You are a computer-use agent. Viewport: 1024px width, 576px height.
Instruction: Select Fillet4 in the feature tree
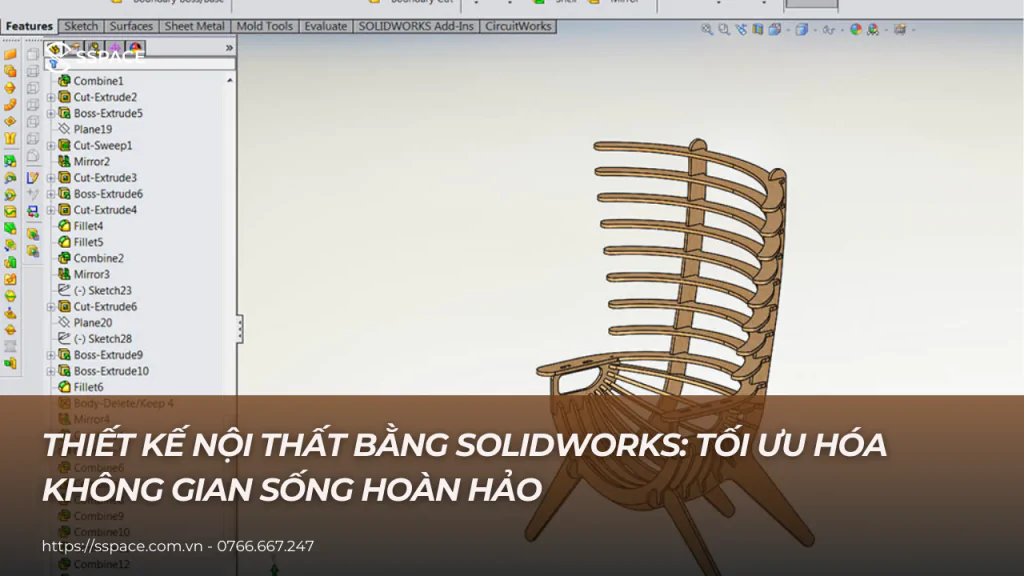[88, 226]
